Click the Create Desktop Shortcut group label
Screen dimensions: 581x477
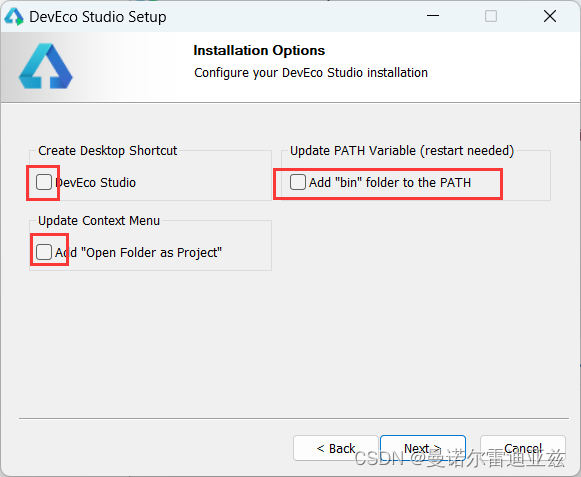click(107, 150)
